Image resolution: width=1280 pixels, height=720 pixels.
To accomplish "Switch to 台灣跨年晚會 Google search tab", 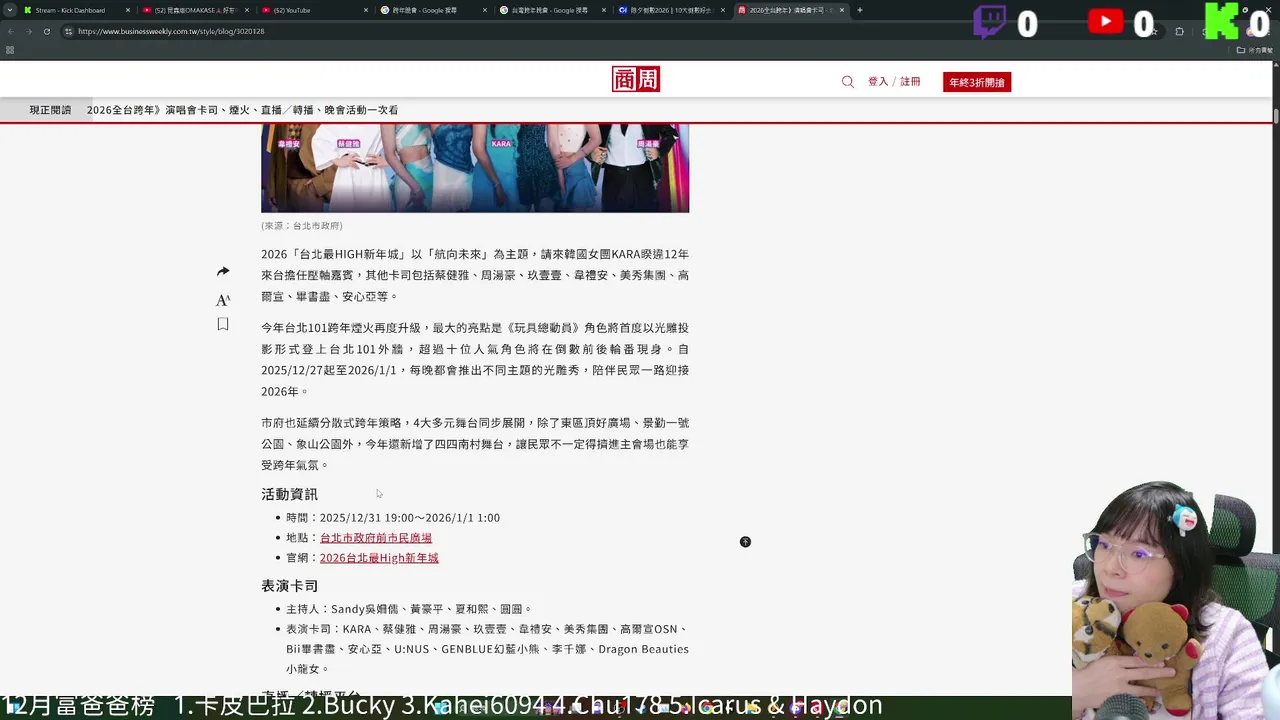I will coord(552,10).
